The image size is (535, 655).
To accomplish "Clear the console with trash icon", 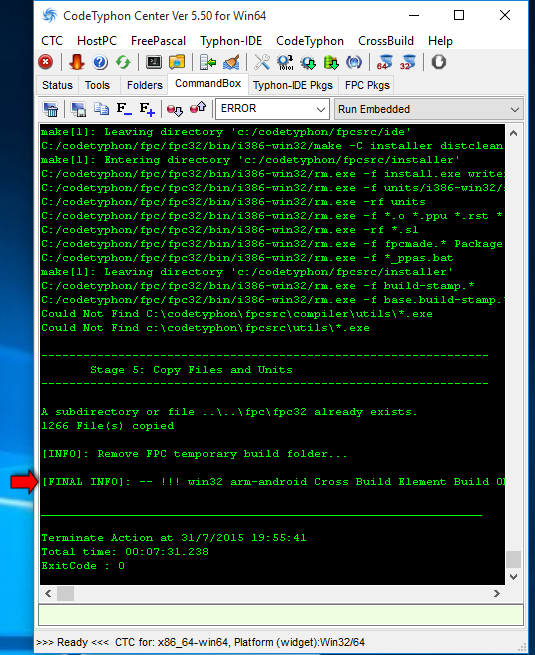I will [51, 109].
